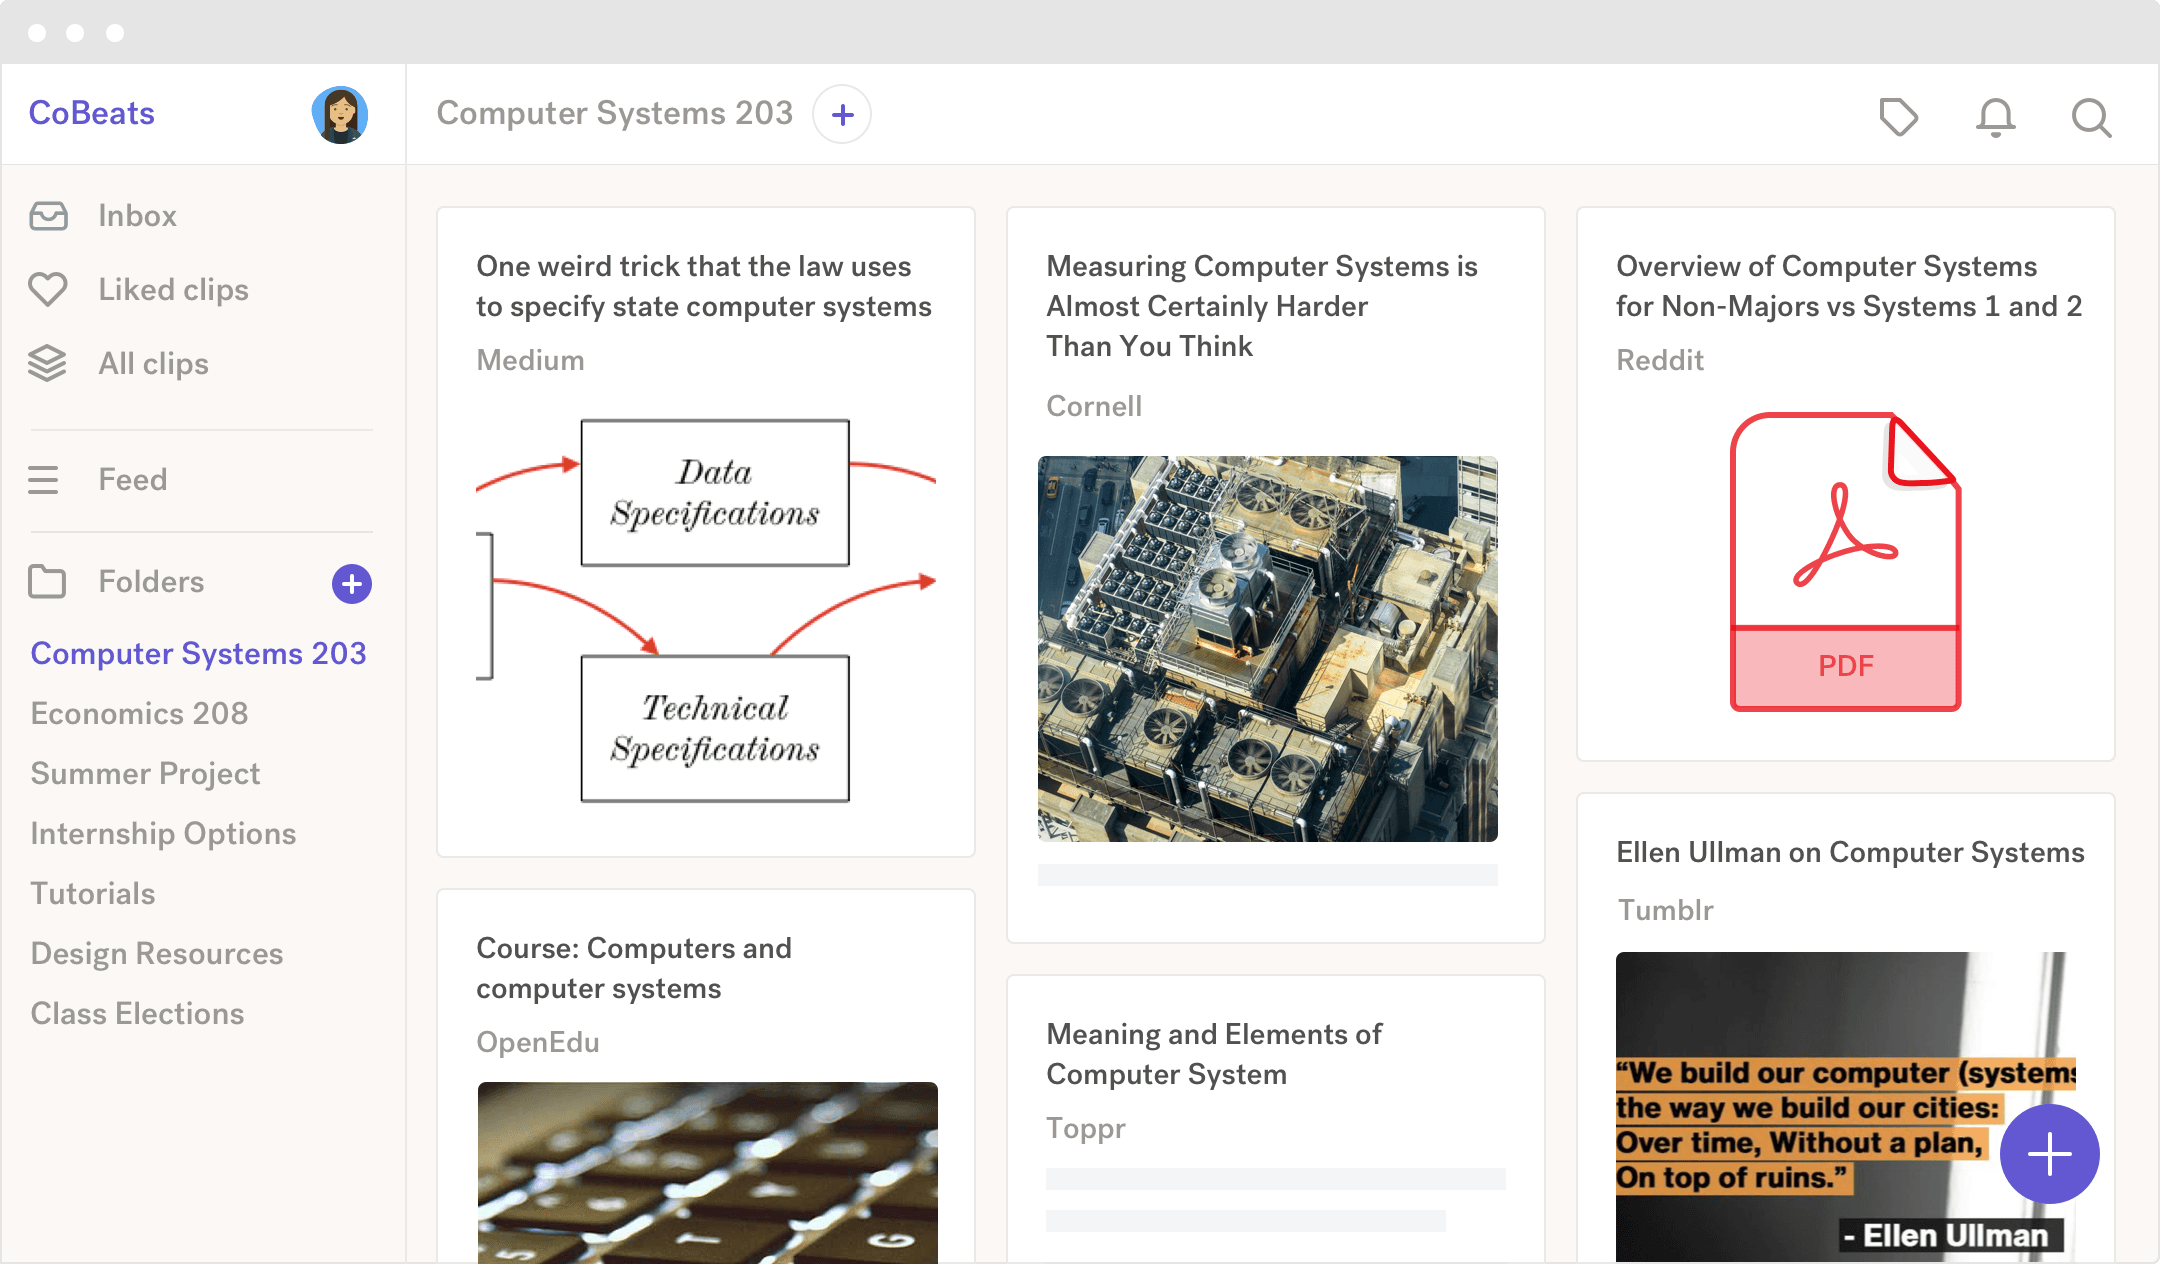Viewport: 2160px width, 1264px height.
Task: Open search with magnifier icon
Action: pyautogui.click(x=2091, y=117)
